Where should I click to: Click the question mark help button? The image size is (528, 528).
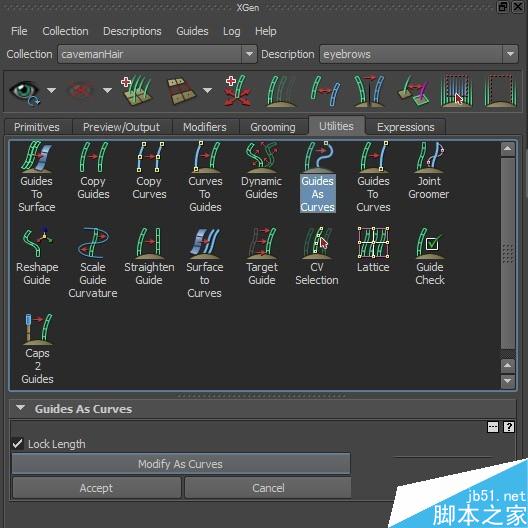(x=508, y=427)
